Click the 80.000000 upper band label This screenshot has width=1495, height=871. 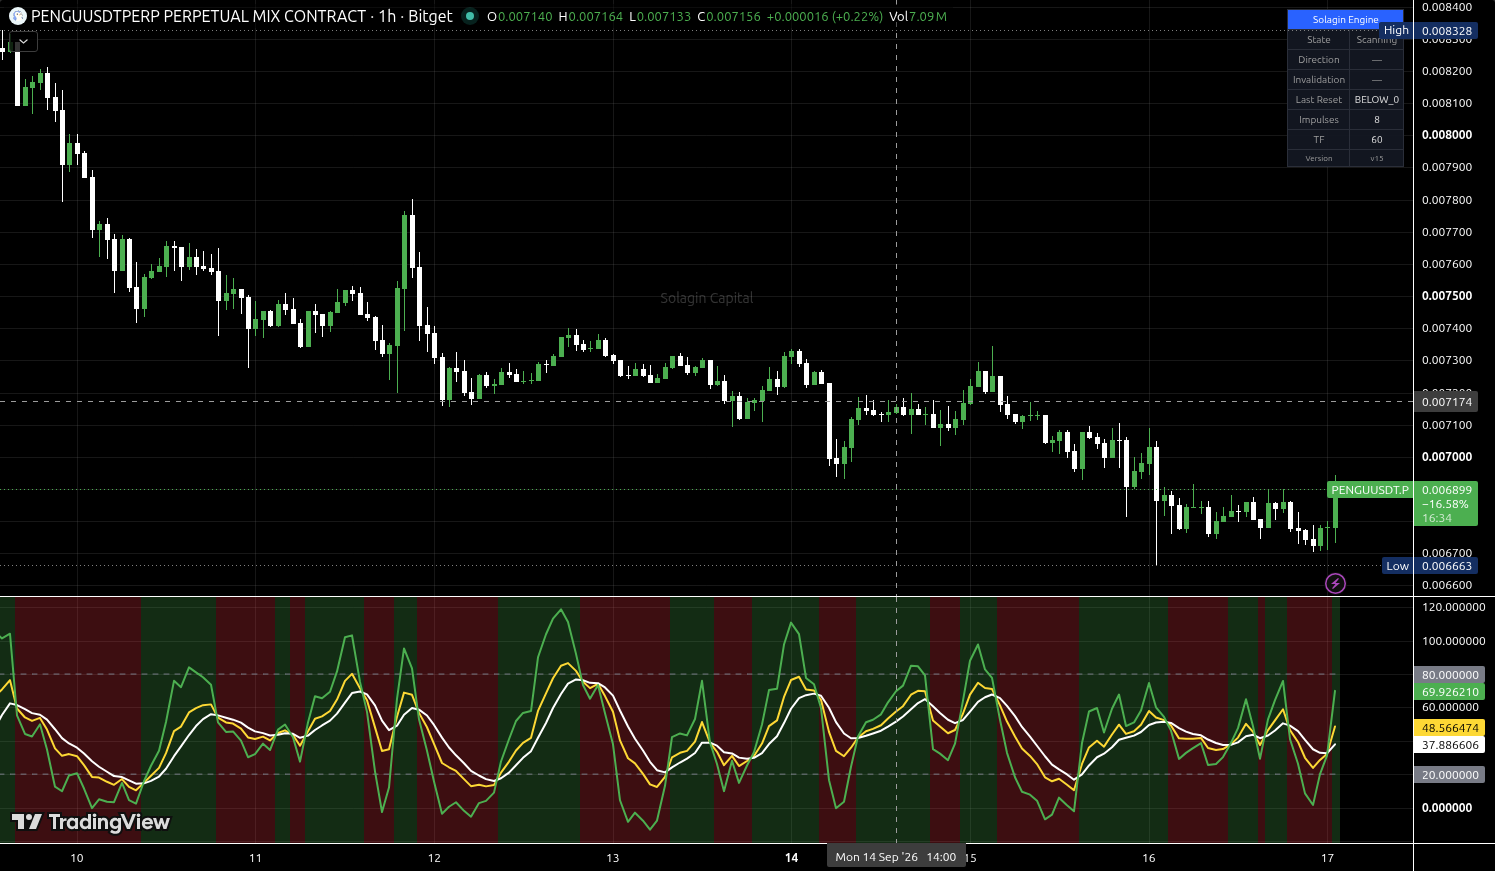pyautogui.click(x=1449, y=675)
